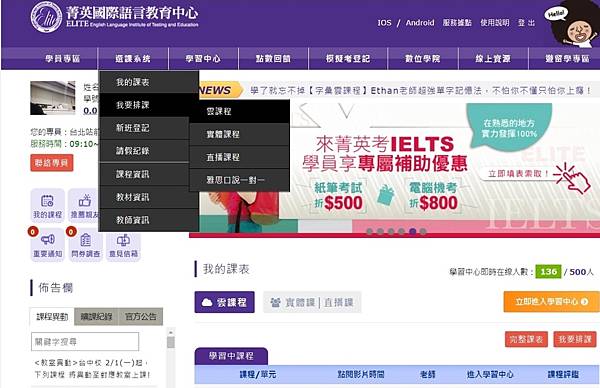Select 我的課表 in the dropdown menu
600x388 pixels.
point(149,82)
